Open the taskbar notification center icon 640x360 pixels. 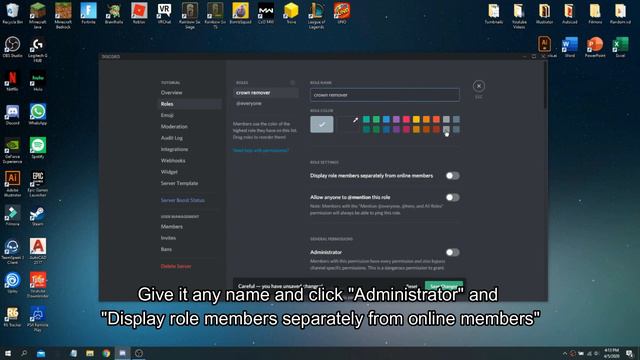coord(629,353)
